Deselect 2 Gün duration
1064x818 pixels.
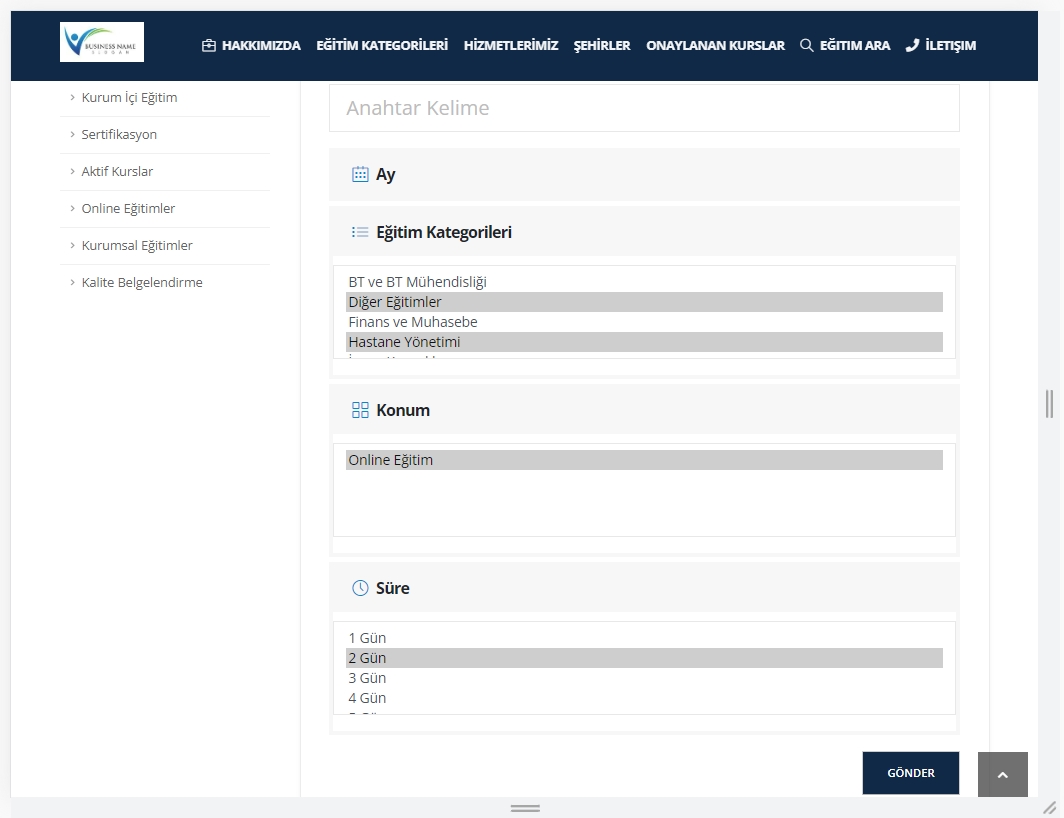(x=644, y=658)
